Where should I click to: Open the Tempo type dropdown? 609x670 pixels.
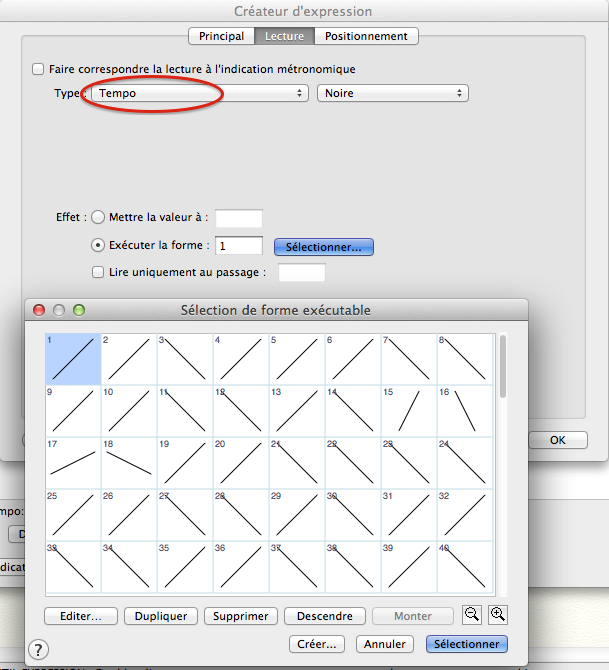199,93
